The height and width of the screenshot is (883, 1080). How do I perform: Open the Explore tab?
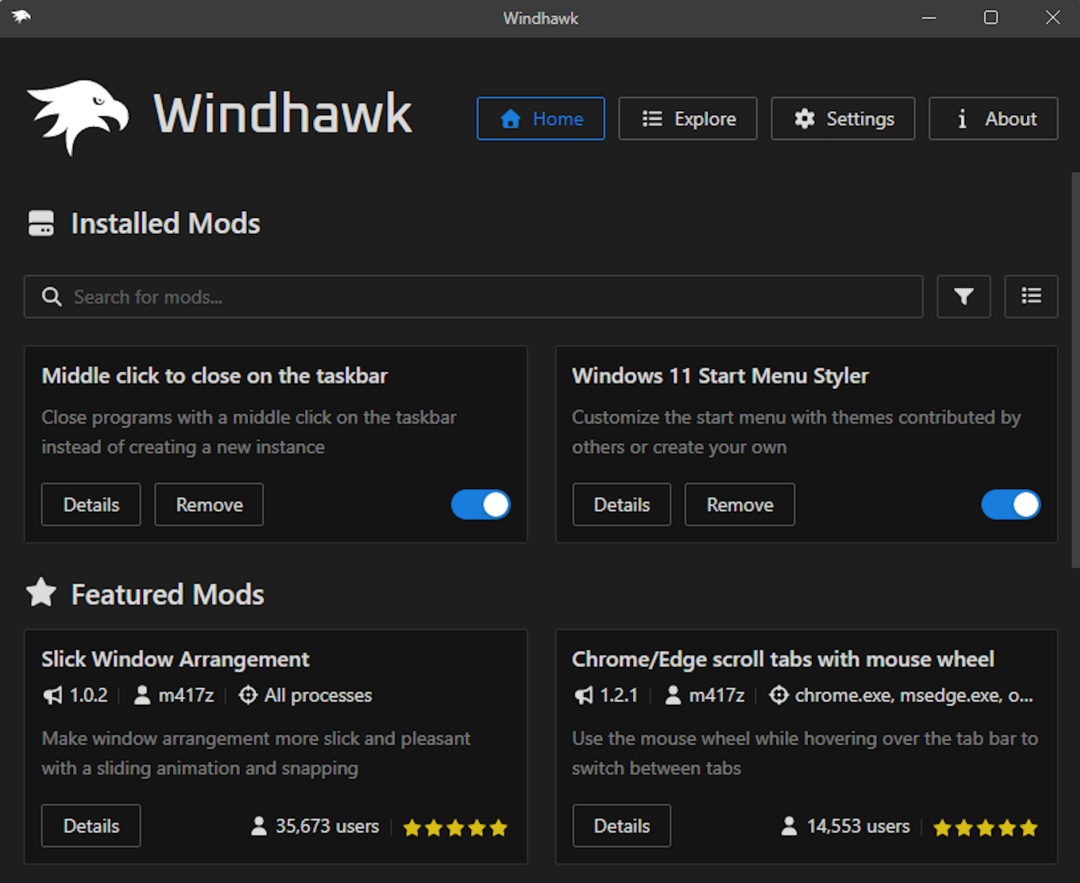[688, 118]
